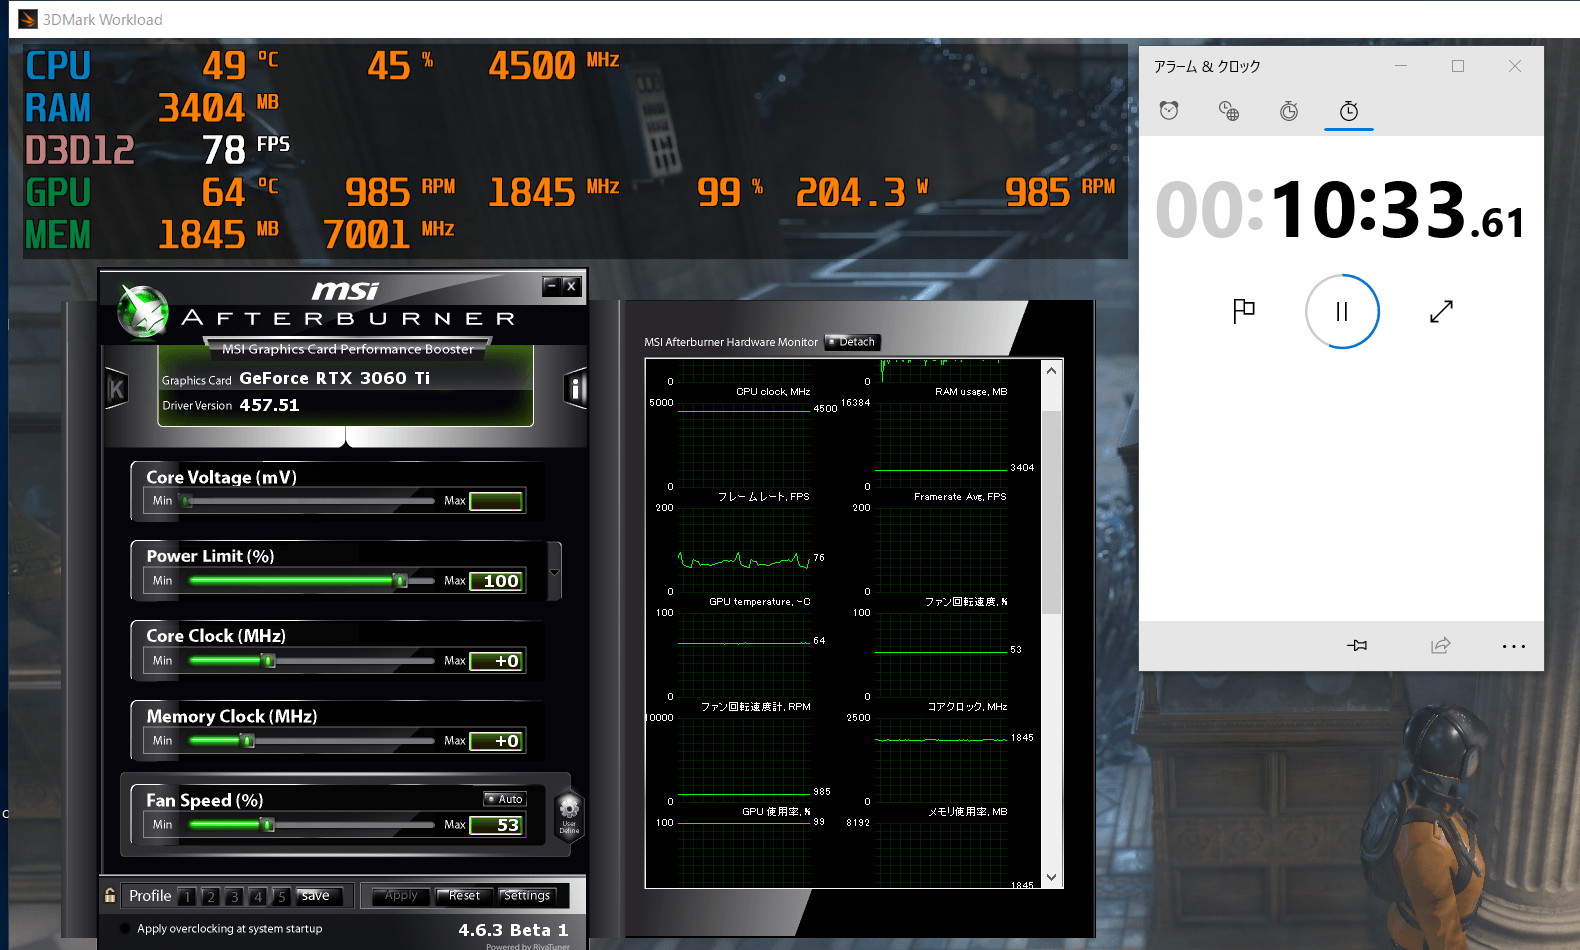
Task: Select Profile slot 5
Action: (x=281, y=897)
